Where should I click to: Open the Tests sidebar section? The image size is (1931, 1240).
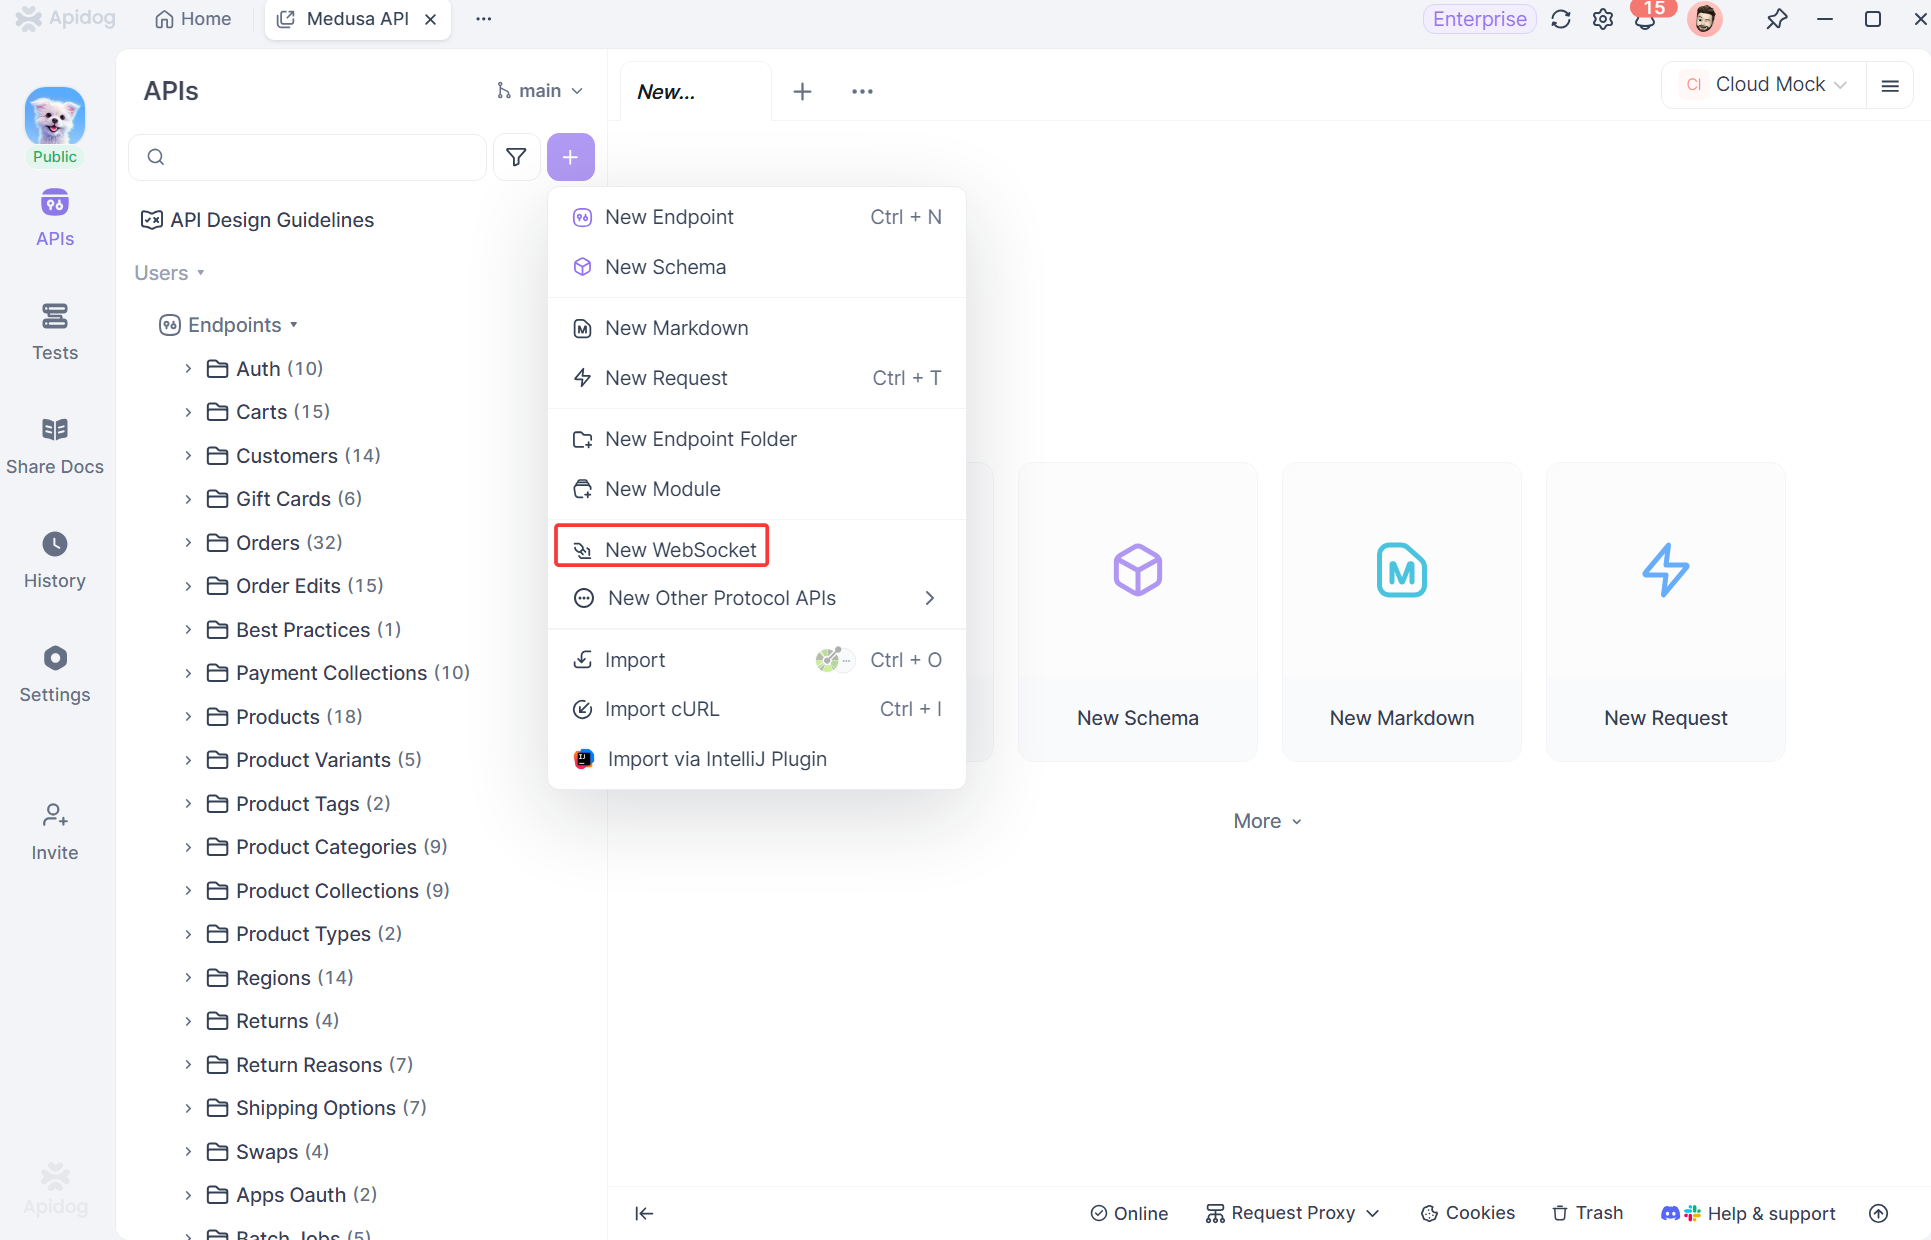click(55, 332)
